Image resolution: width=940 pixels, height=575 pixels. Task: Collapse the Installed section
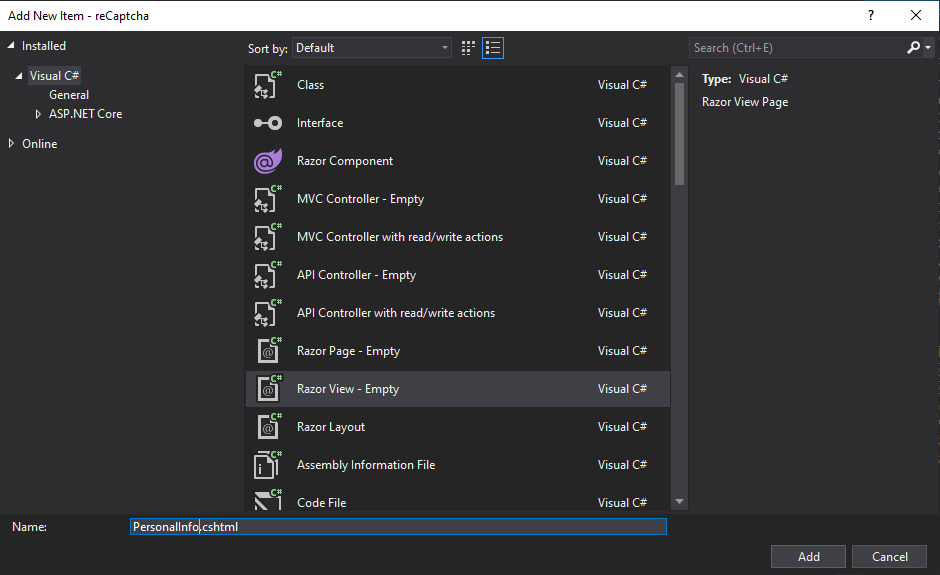click(x=11, y=46)
